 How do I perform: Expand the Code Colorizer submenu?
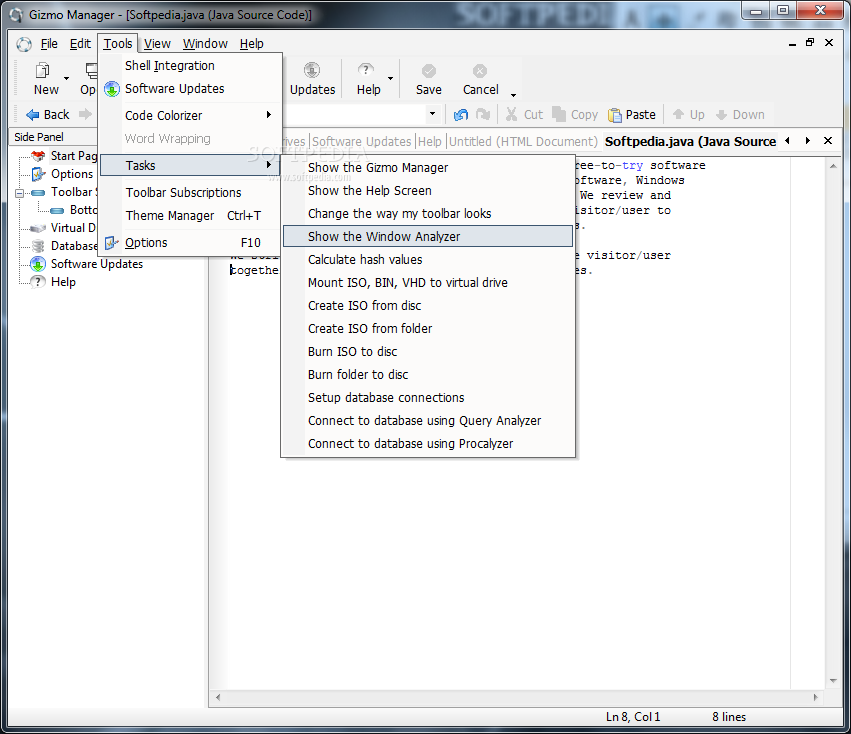pos(190,115)
